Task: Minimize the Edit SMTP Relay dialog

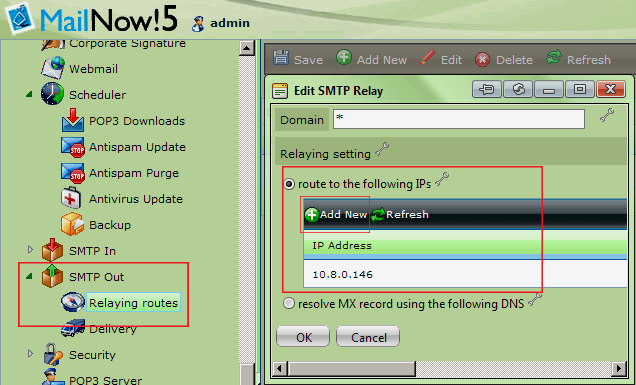Action: click(x=549, y=89)
